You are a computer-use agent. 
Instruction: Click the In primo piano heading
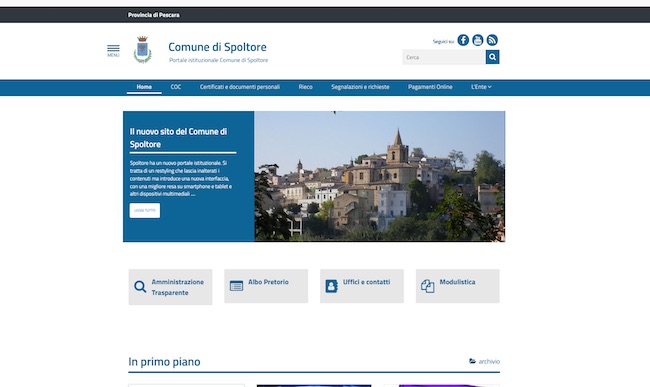point(164,362)
